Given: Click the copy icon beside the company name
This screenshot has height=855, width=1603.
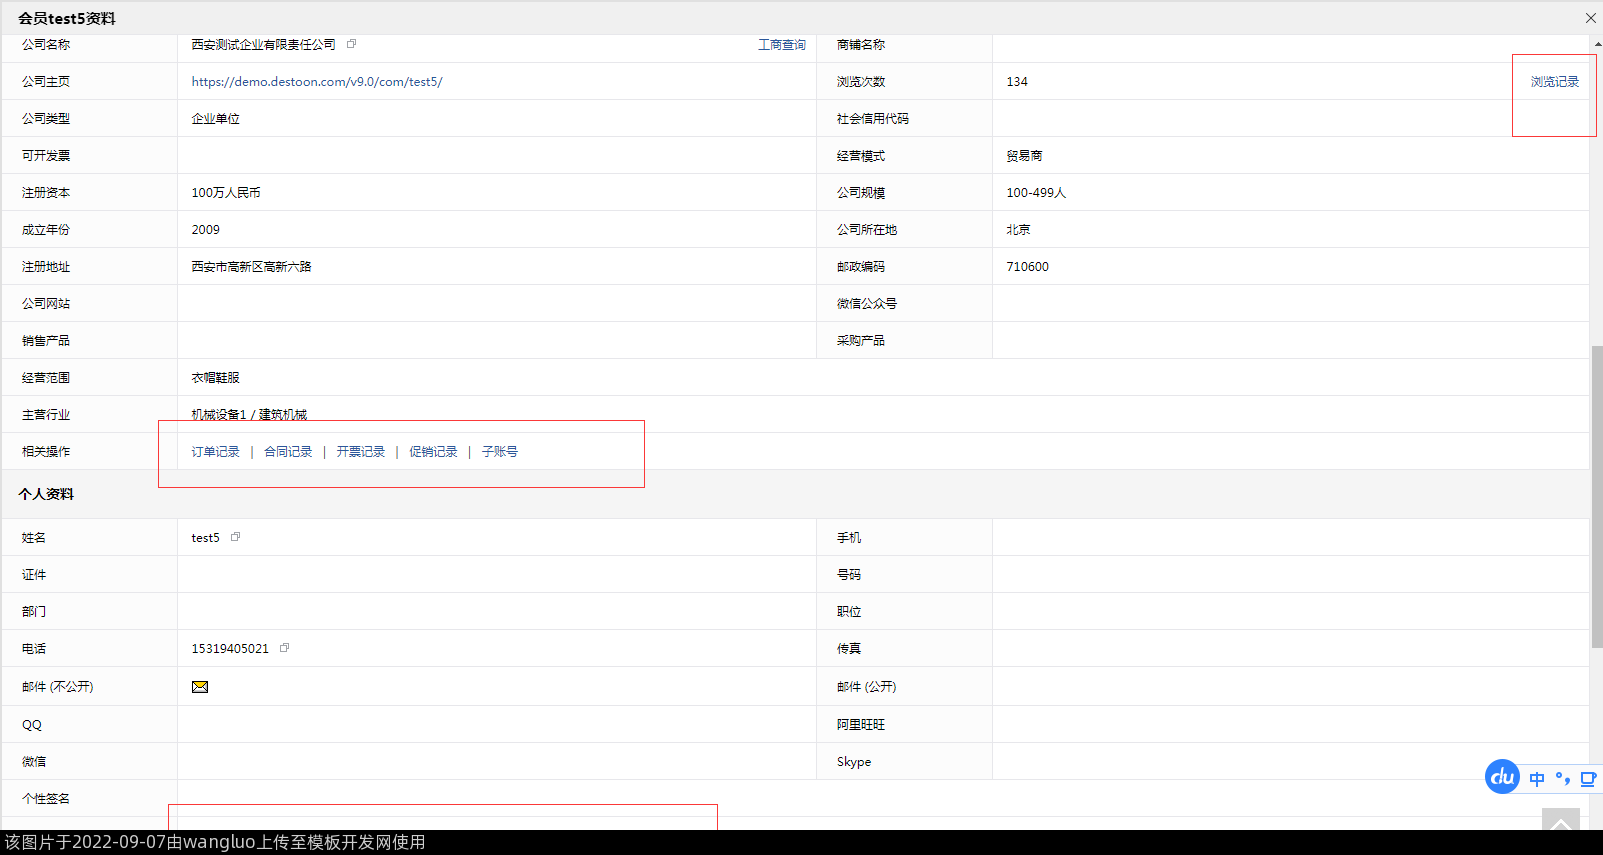Looking at the screenshot, I should click(x=351, y=44).
